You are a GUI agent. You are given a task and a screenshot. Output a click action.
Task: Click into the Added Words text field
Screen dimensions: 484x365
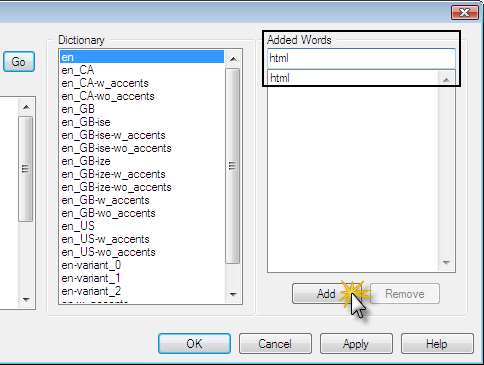click(x=361, y=58)
